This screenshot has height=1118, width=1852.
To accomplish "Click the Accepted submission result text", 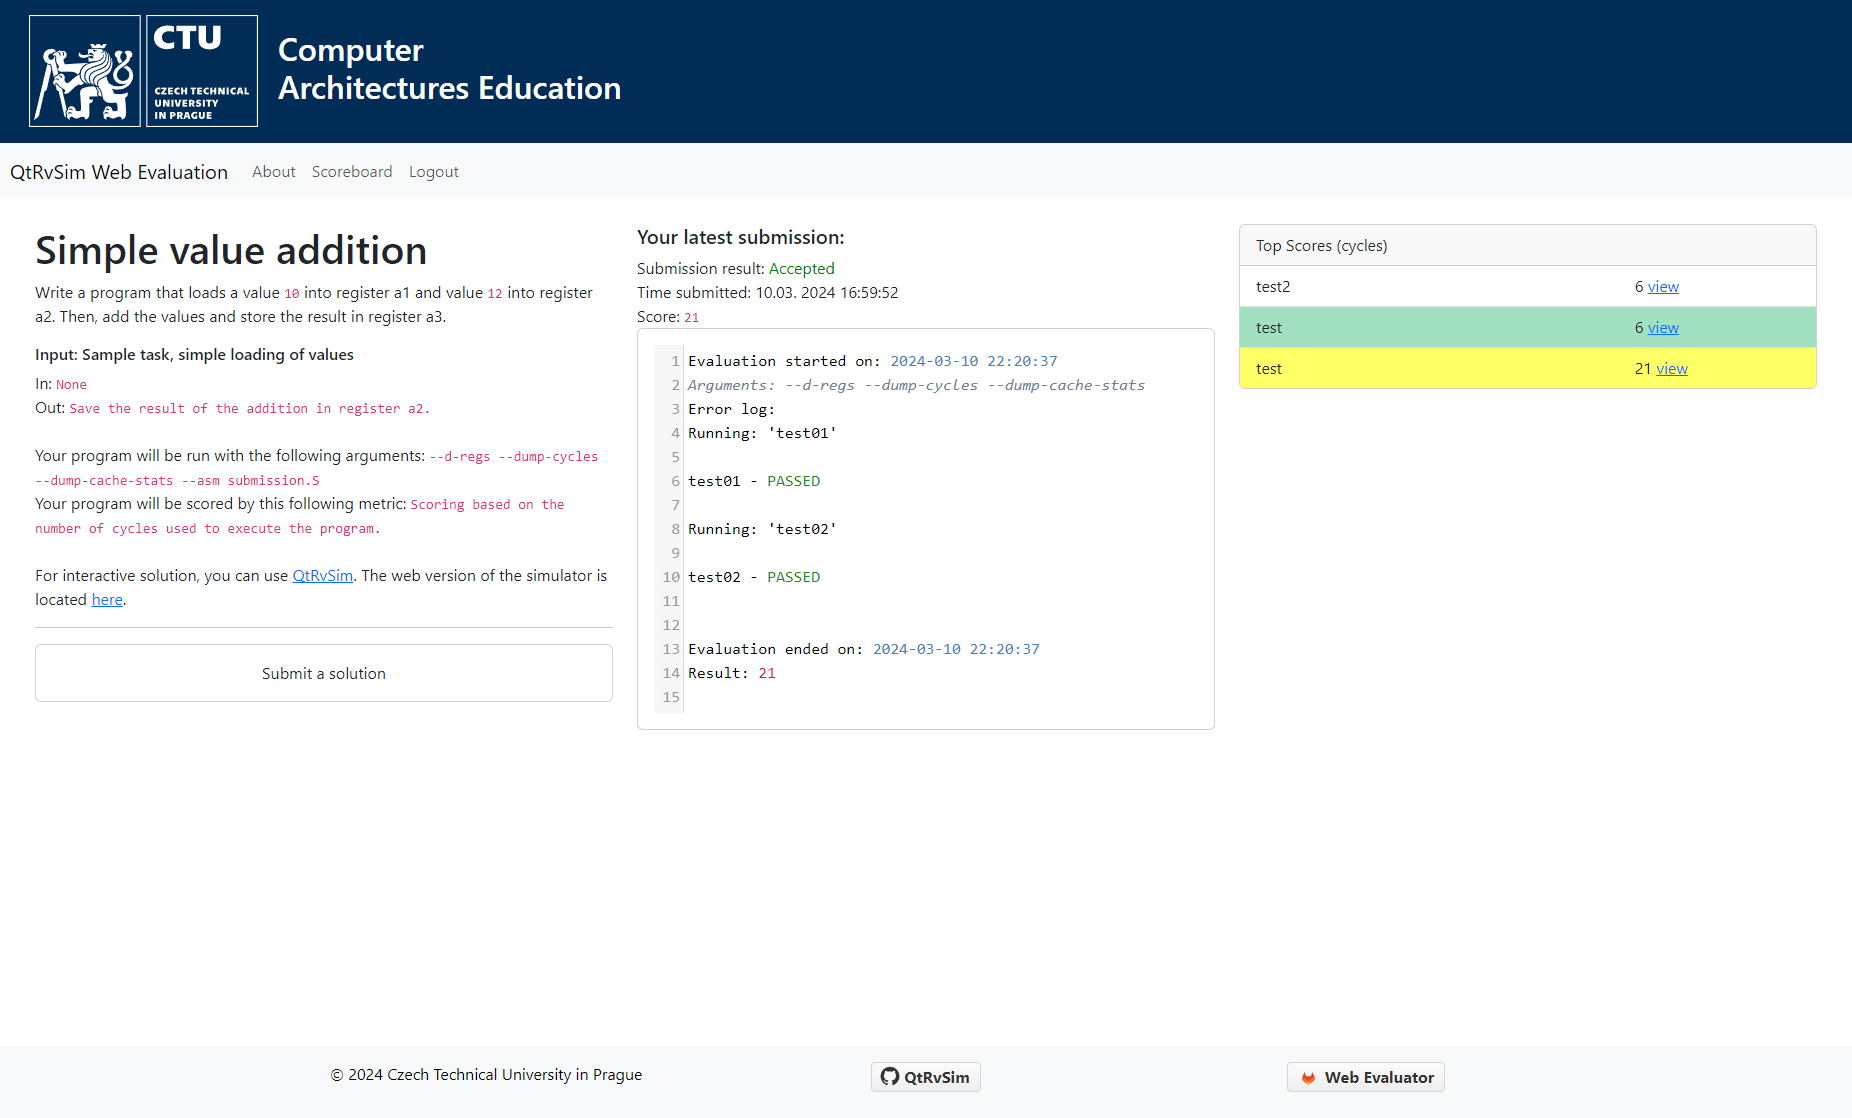I will click(x=802, y=269).
